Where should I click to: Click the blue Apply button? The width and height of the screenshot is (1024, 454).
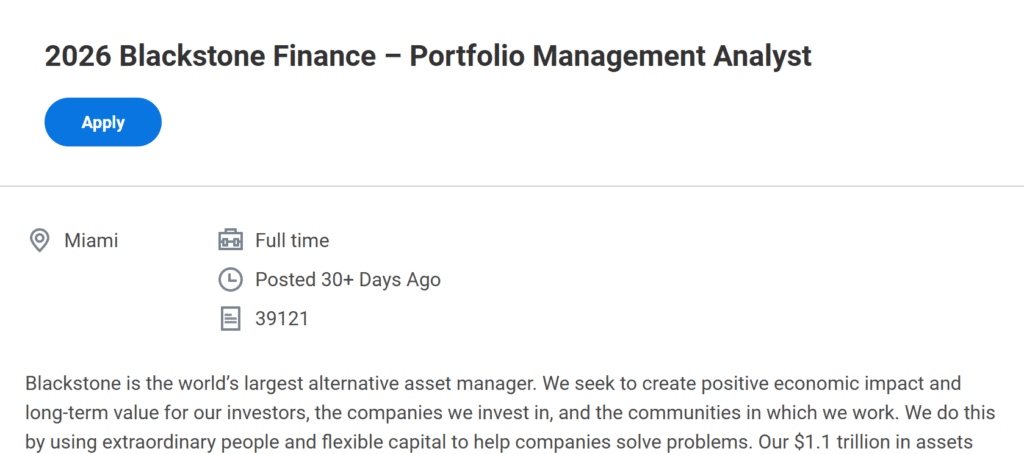click(103, 122)
